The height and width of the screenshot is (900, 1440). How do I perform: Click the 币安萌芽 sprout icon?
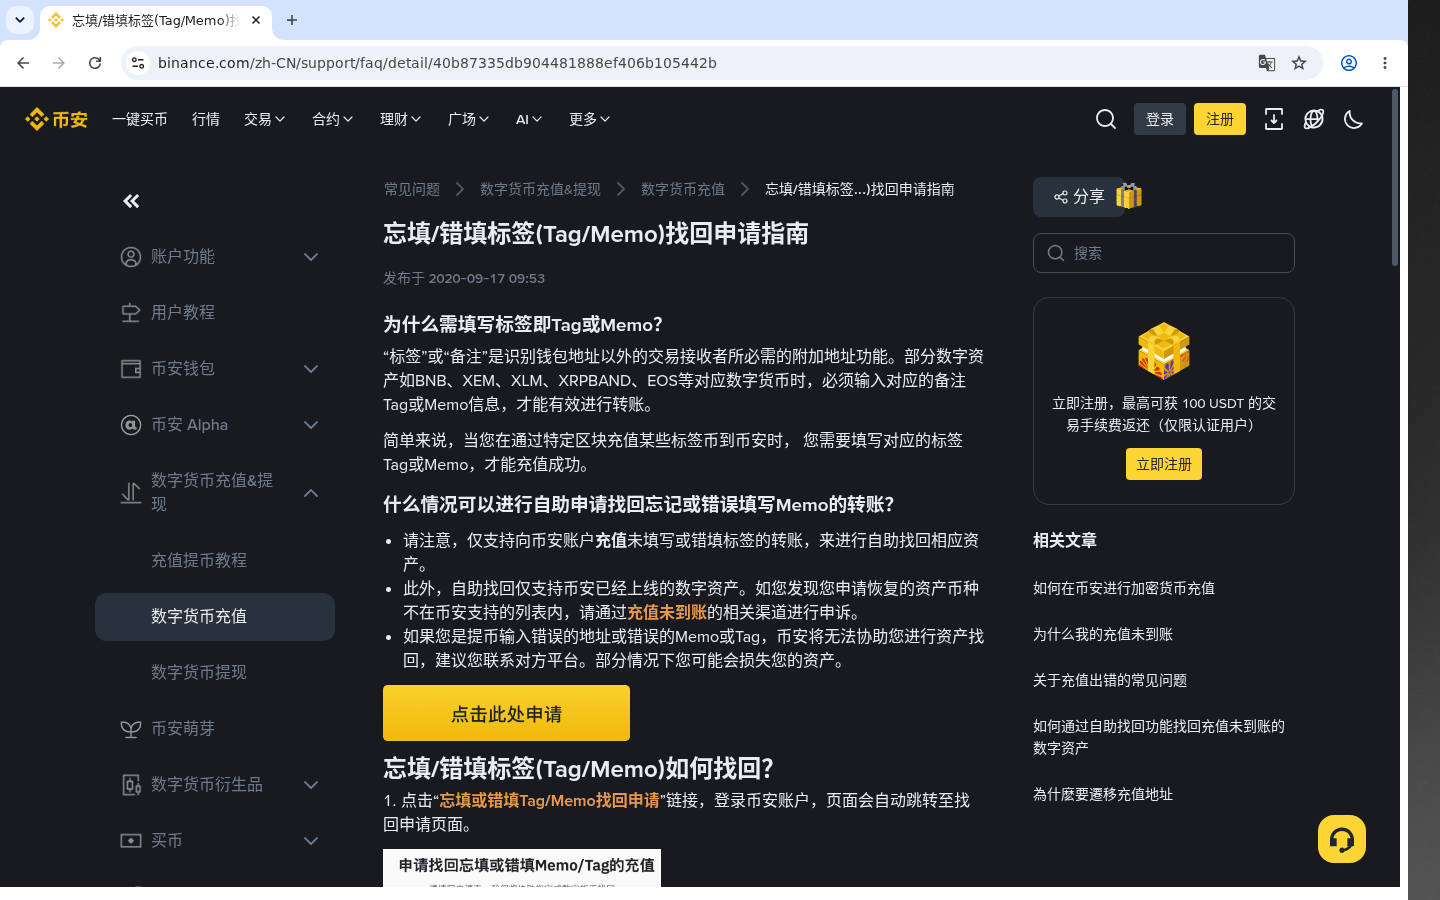tap(131, 729)
